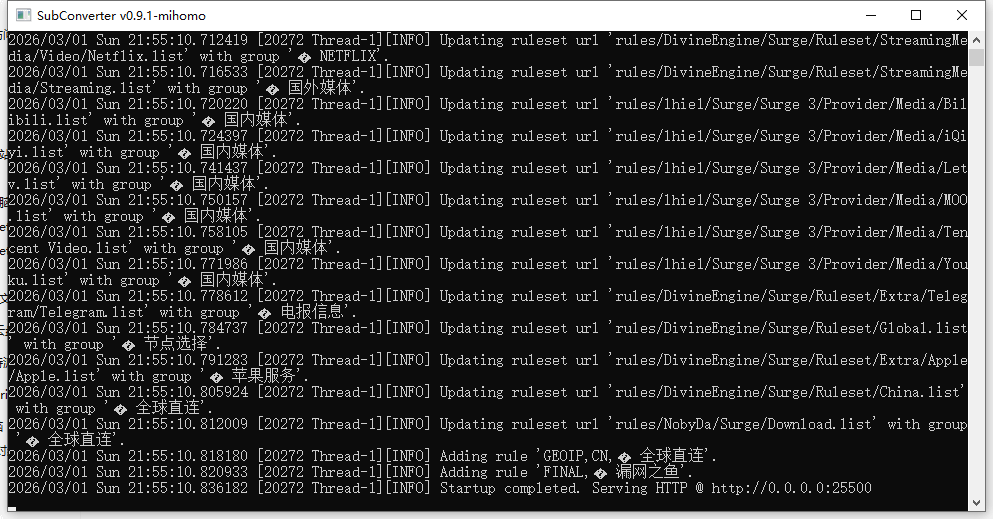The image size is (993, 519).
Task: Click the 电报信息 group name
Action: (x=311, y=312)
